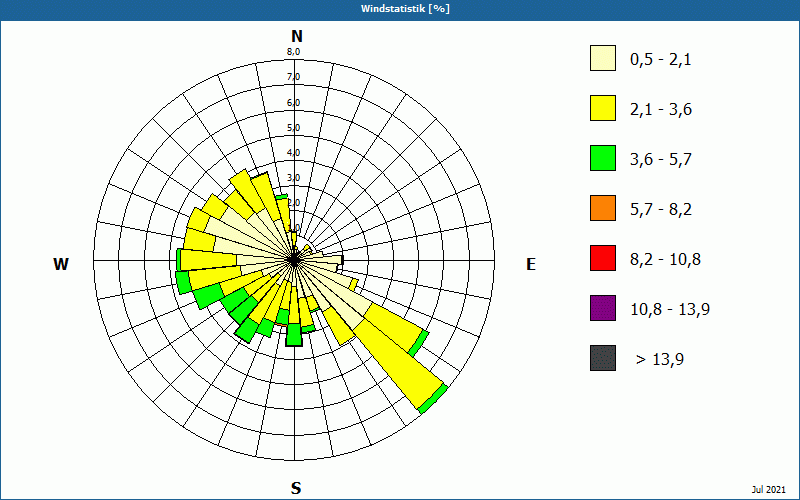
Task: Click the '10,8 - 13,9' legend label
Action: point(670,310)
